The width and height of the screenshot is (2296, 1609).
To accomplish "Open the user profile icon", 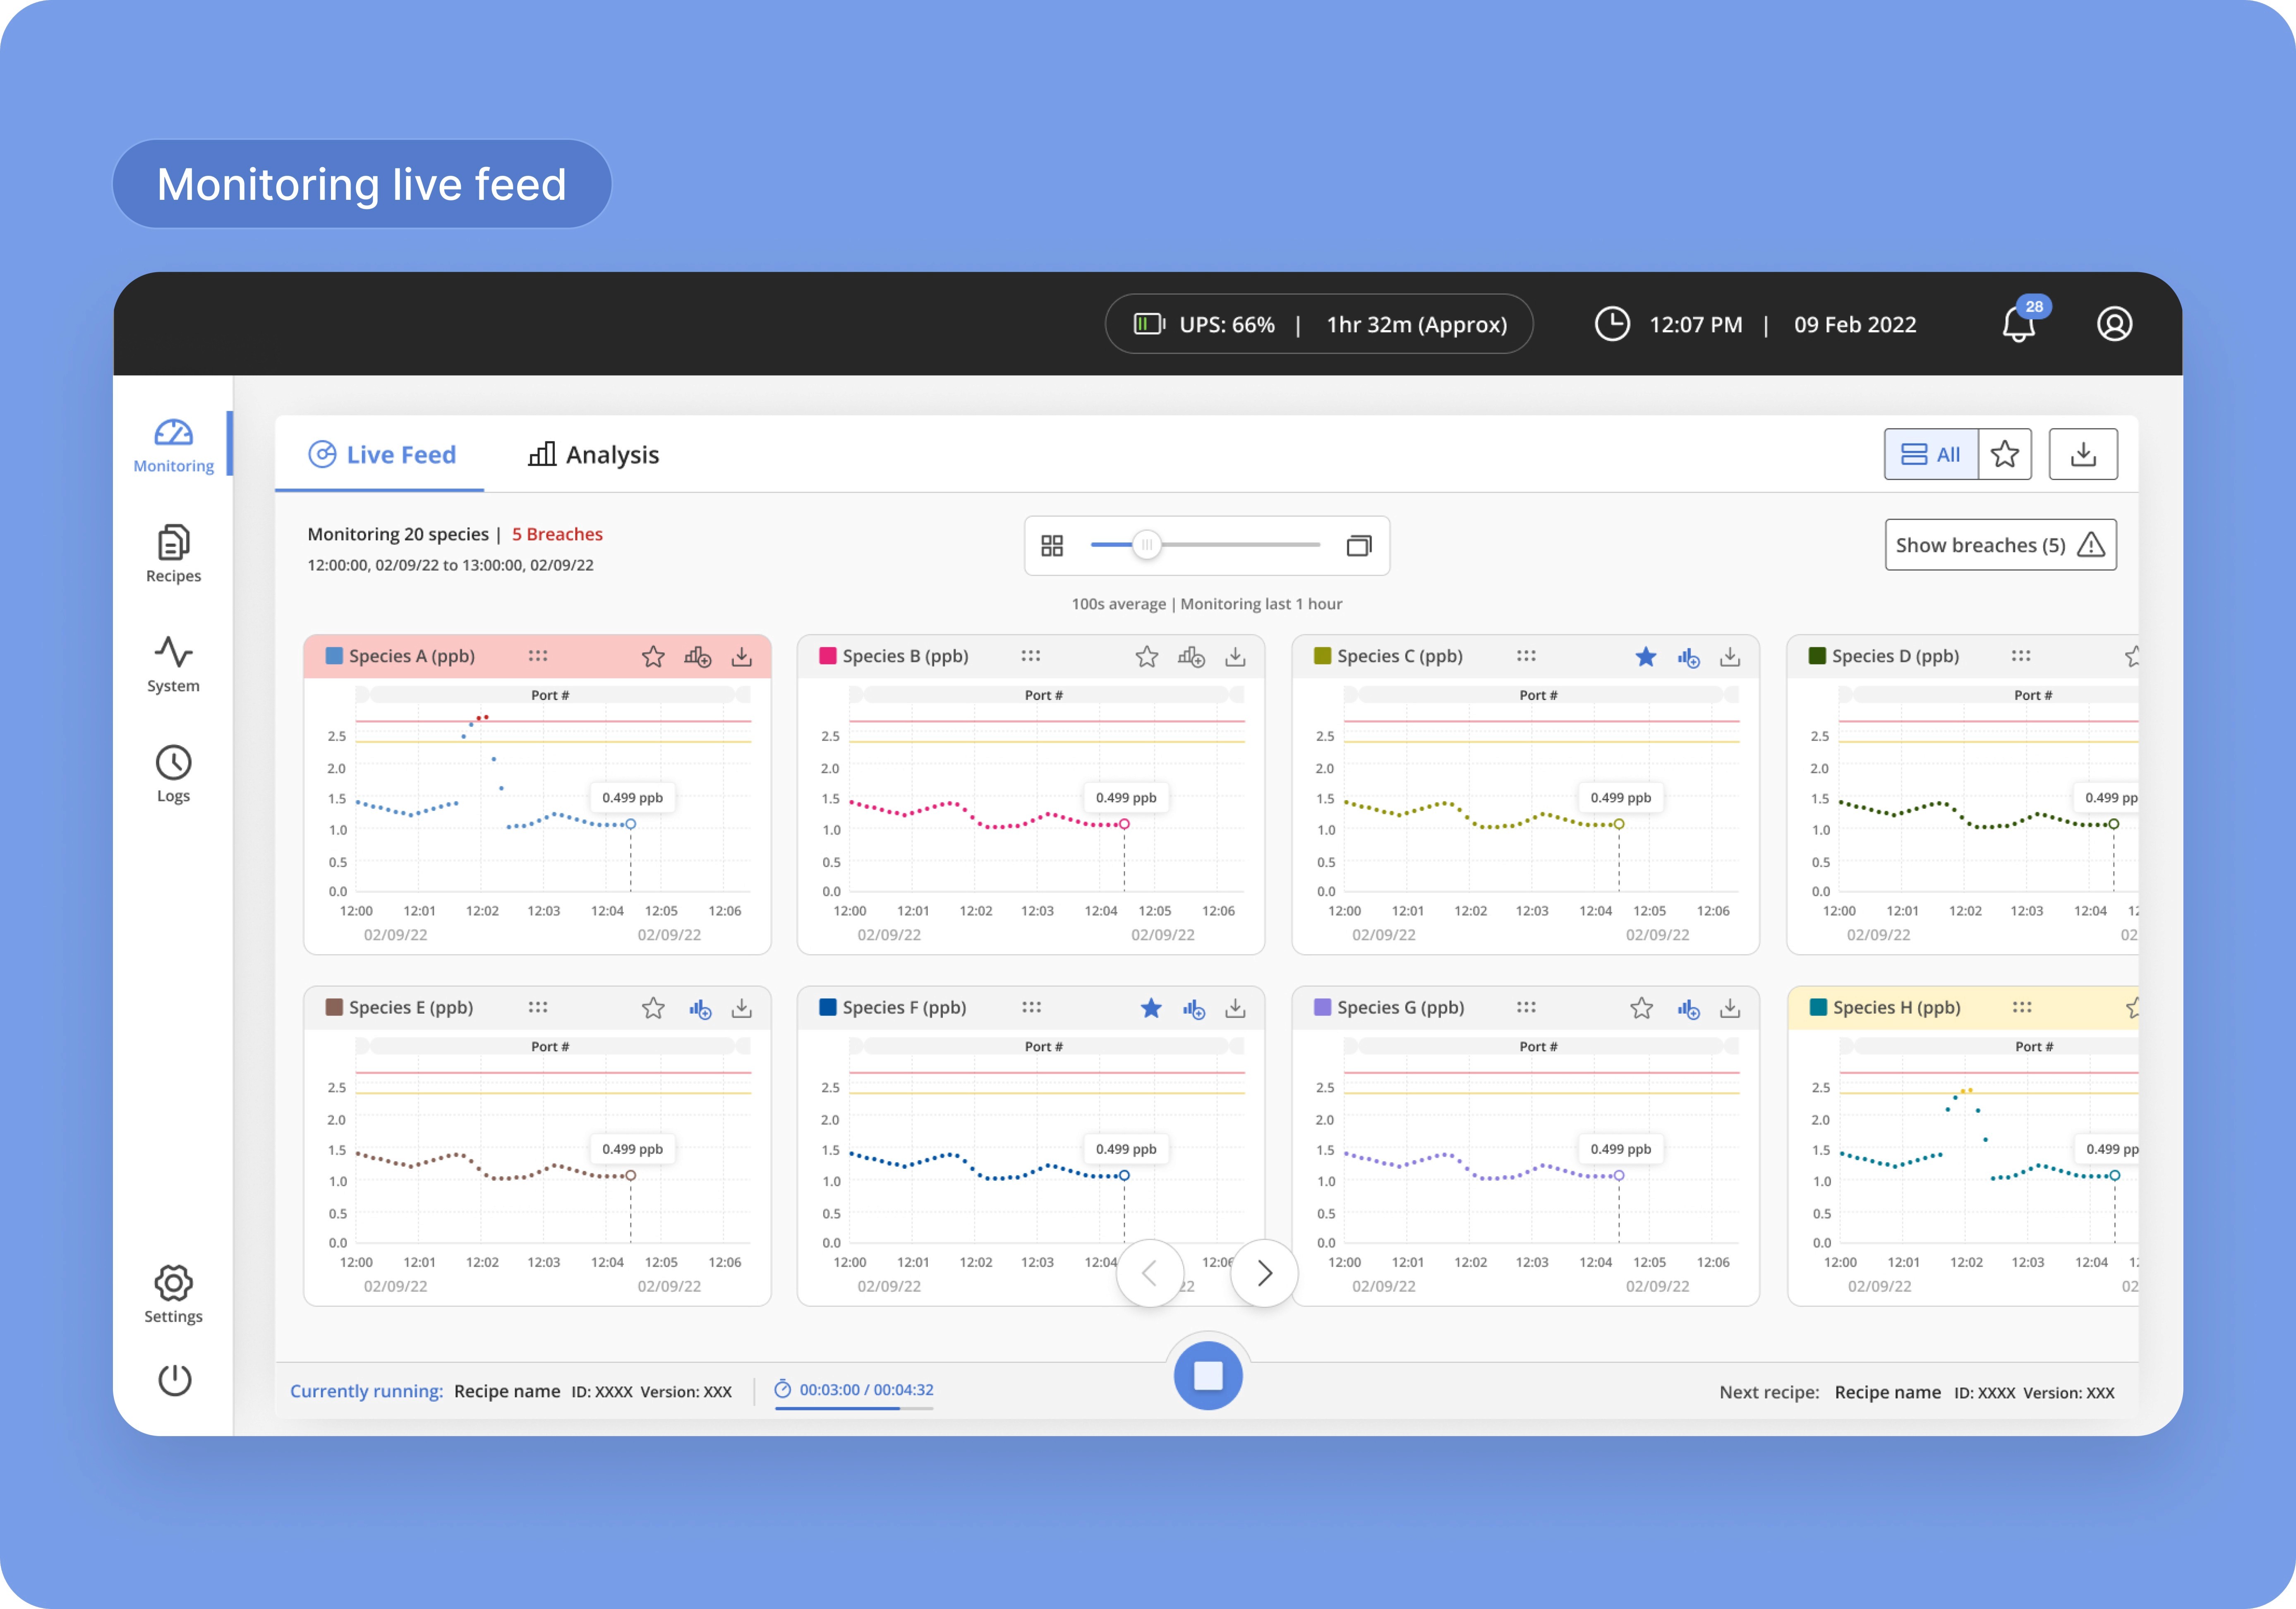I will click(x=2114, y=324).
